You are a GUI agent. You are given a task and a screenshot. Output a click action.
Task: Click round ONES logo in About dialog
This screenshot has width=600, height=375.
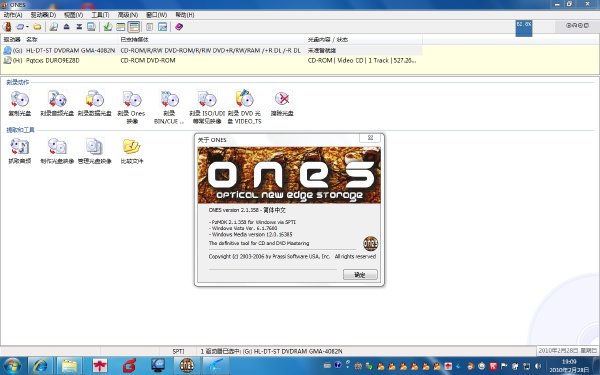point(370,243)
